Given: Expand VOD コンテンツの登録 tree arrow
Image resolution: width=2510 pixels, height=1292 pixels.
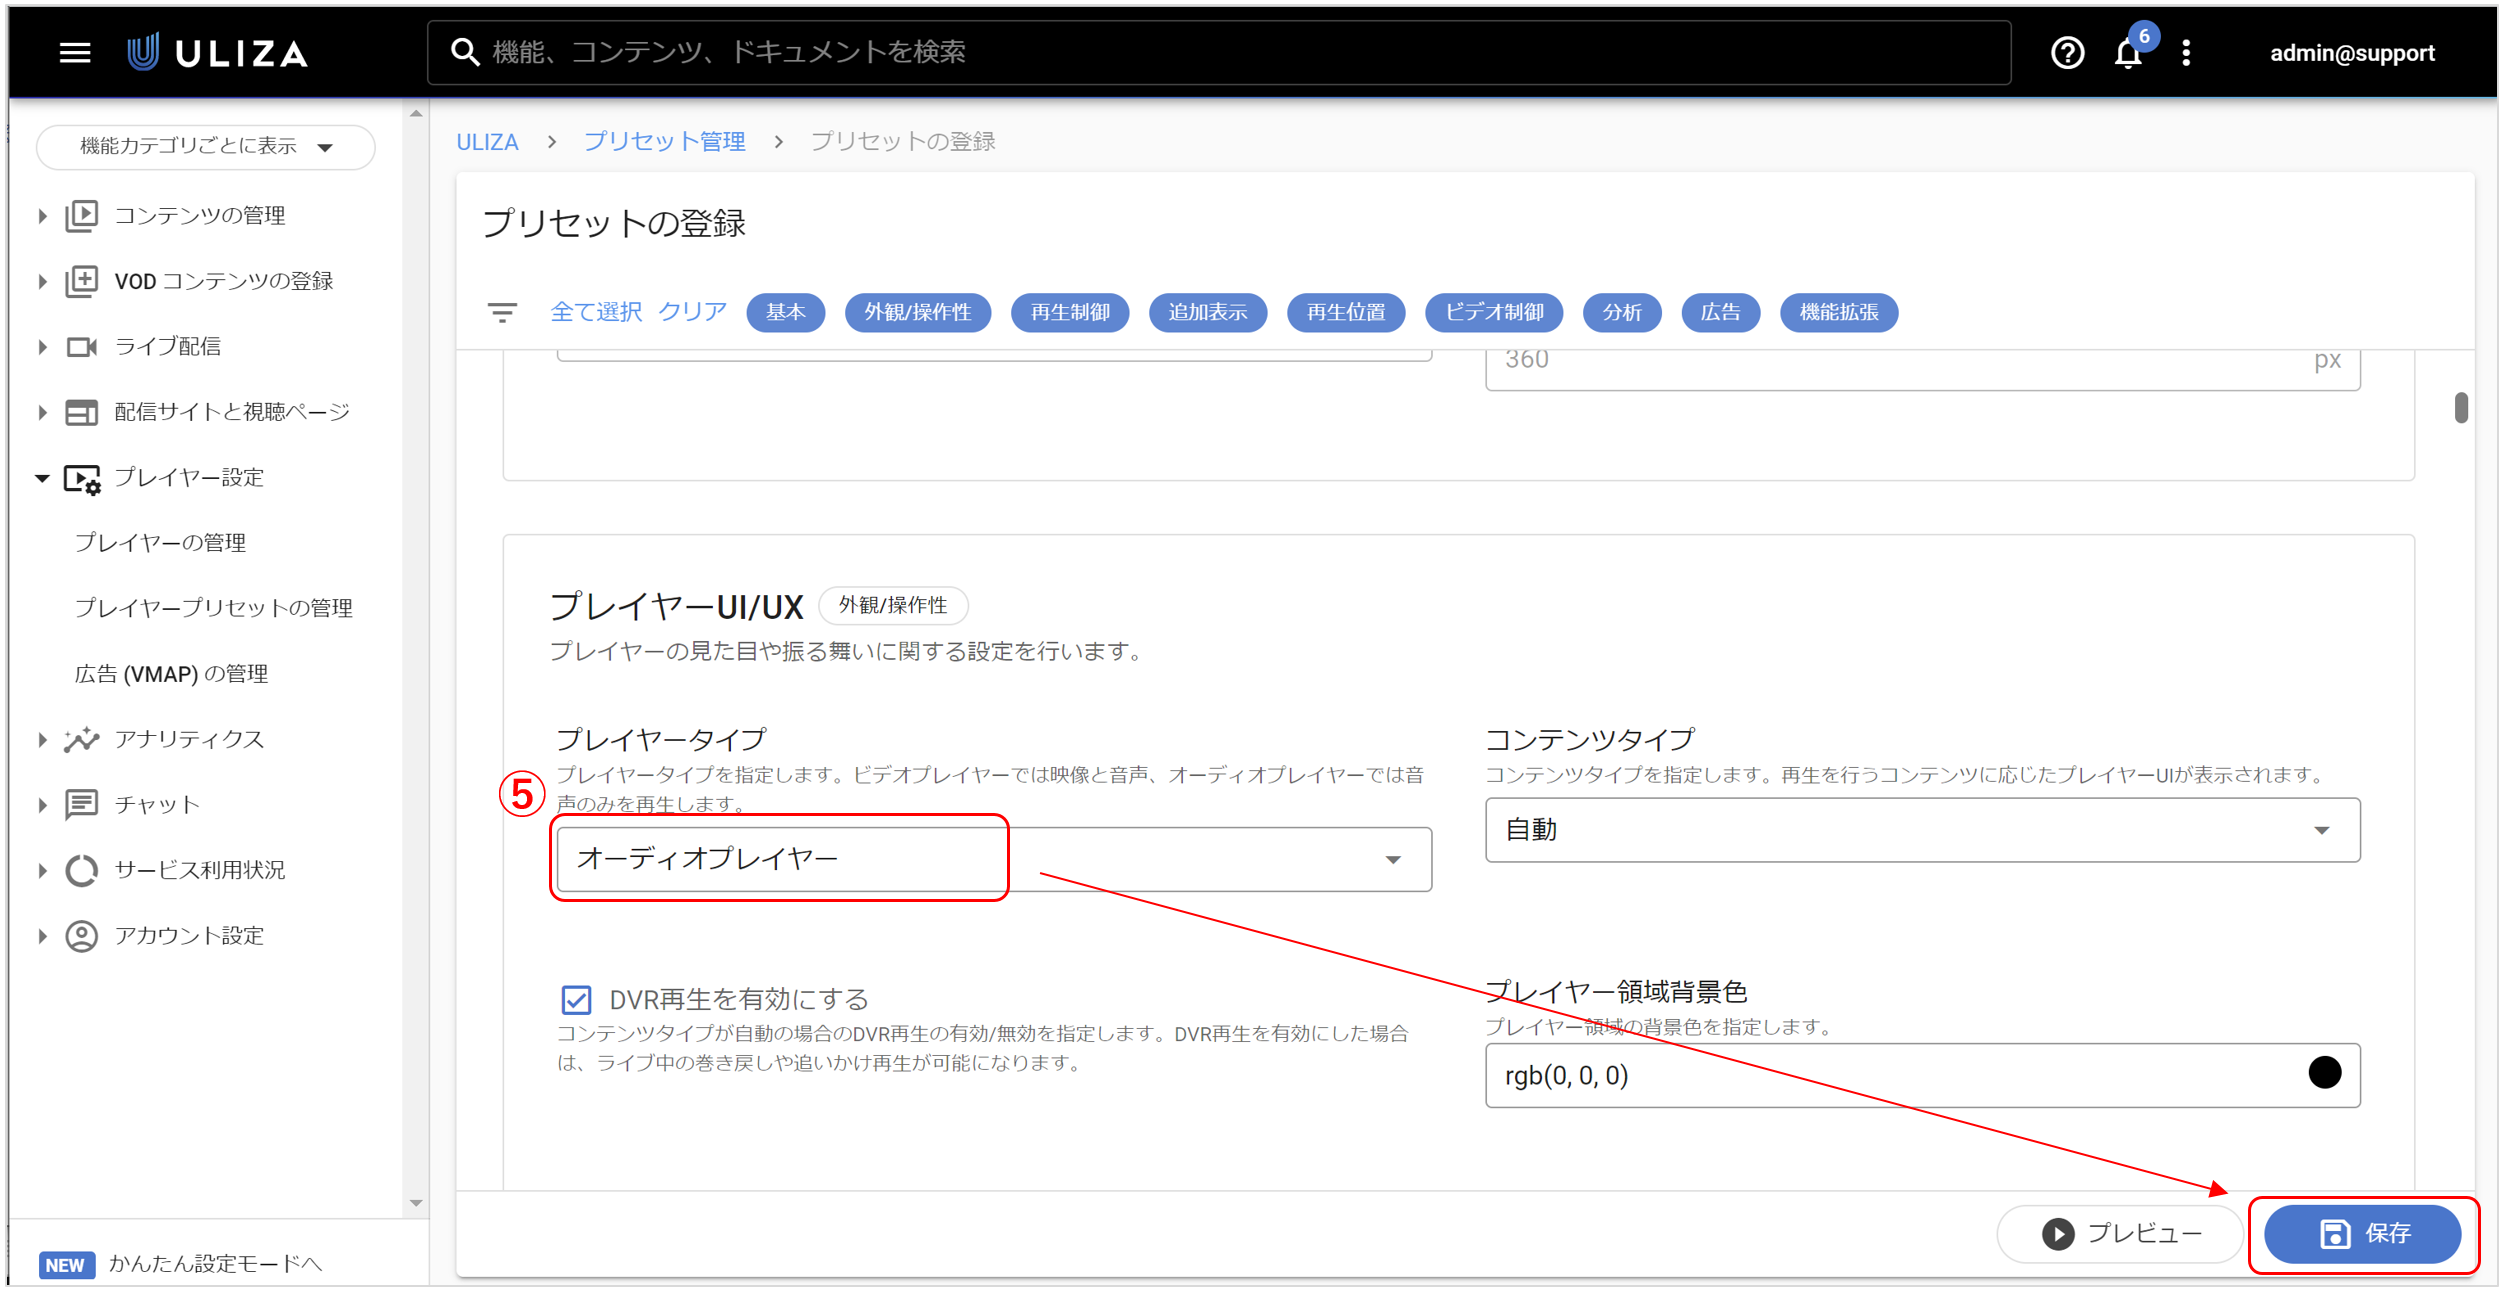Looking at the screenshot, I should [x=42, y=281].
